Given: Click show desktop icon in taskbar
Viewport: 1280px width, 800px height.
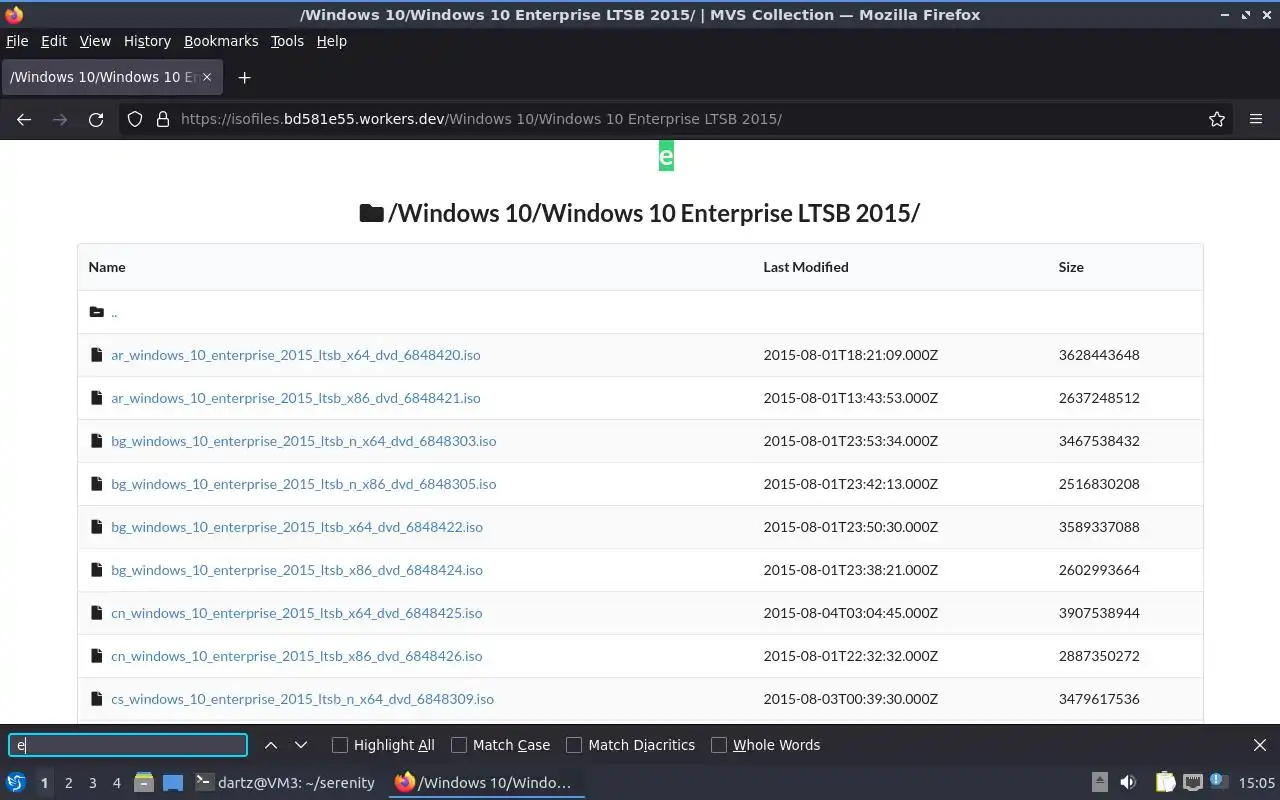Looking at the screenshot, I should (x=173, y=782).
